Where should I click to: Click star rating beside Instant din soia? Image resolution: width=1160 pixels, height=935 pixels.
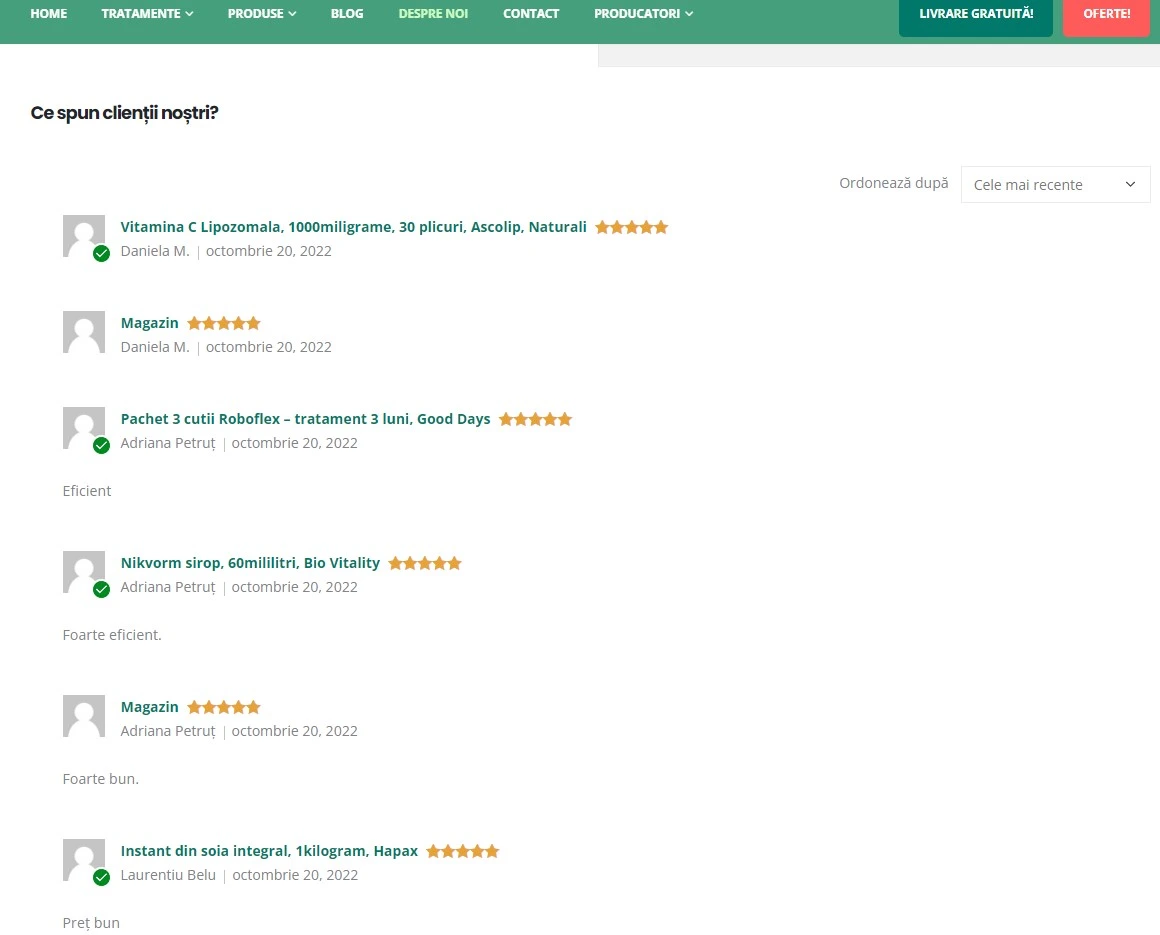click(x=462, y=851)
